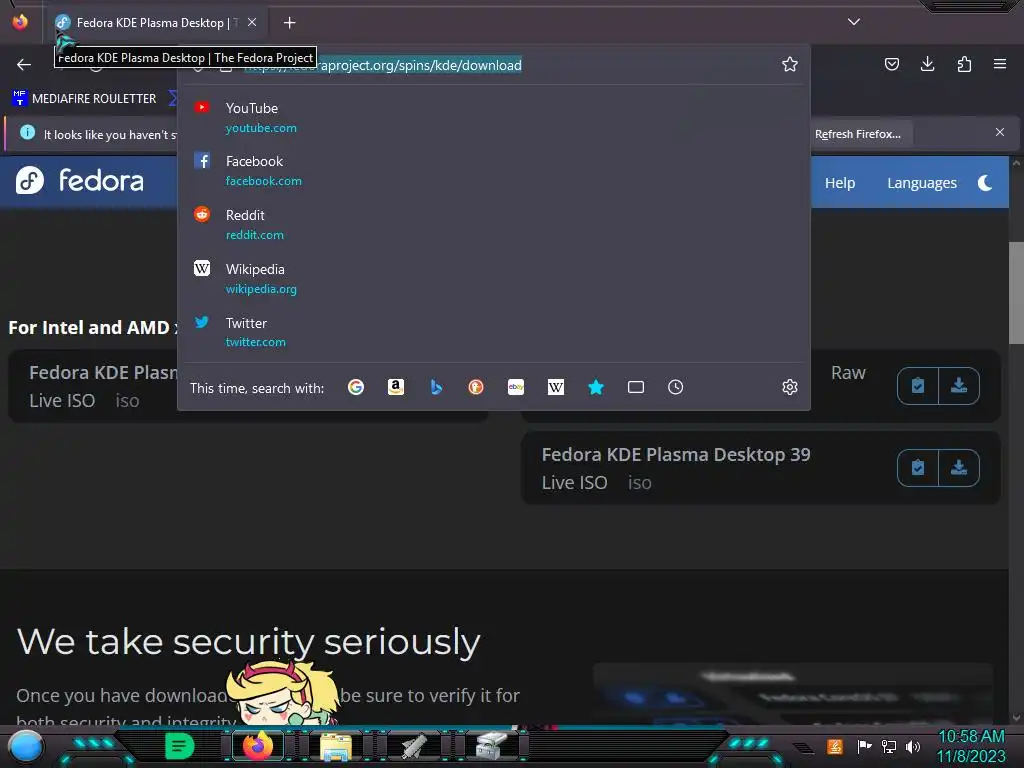Click Firefox icon in the taskbar

coord(258,746)
